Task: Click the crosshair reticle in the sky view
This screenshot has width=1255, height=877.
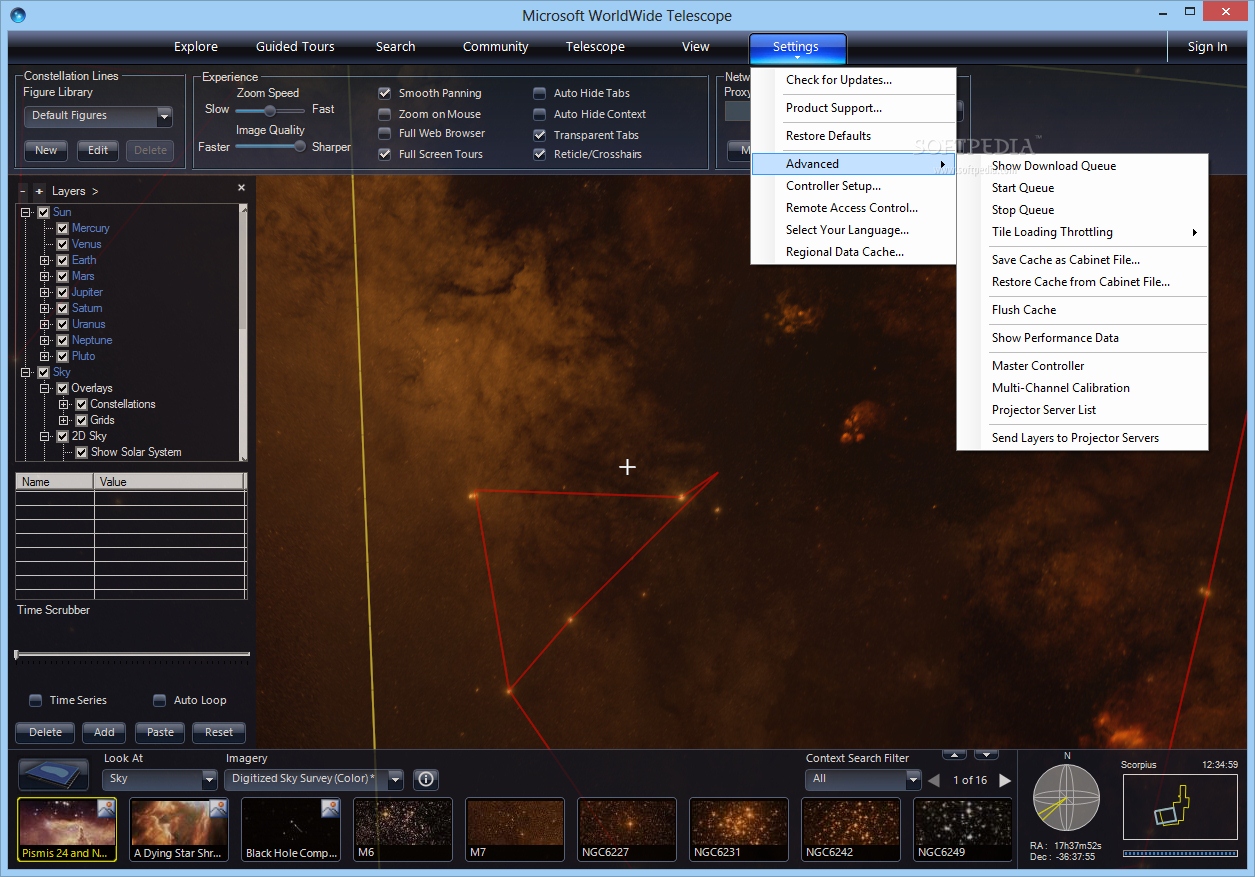Action: (627, 467)
